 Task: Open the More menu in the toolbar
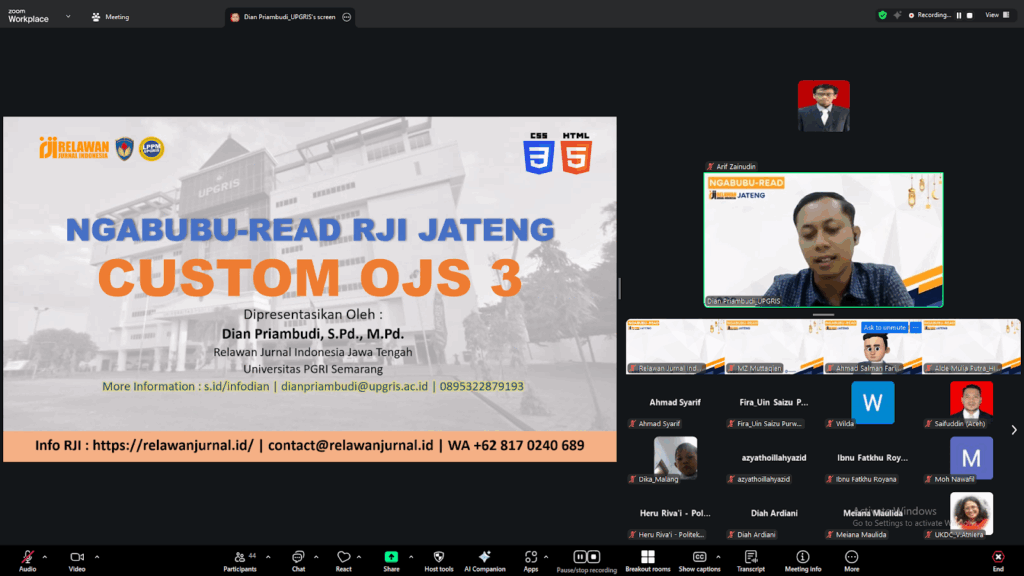tap(851, 558)
